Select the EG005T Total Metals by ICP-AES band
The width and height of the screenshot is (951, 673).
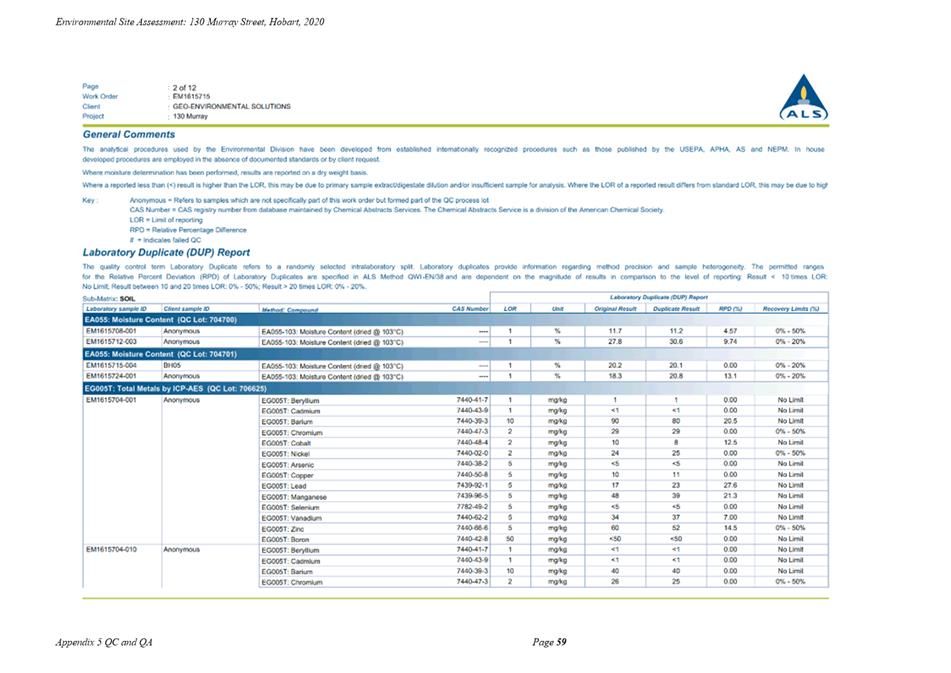pyautogui.click(x=175, y=387)
